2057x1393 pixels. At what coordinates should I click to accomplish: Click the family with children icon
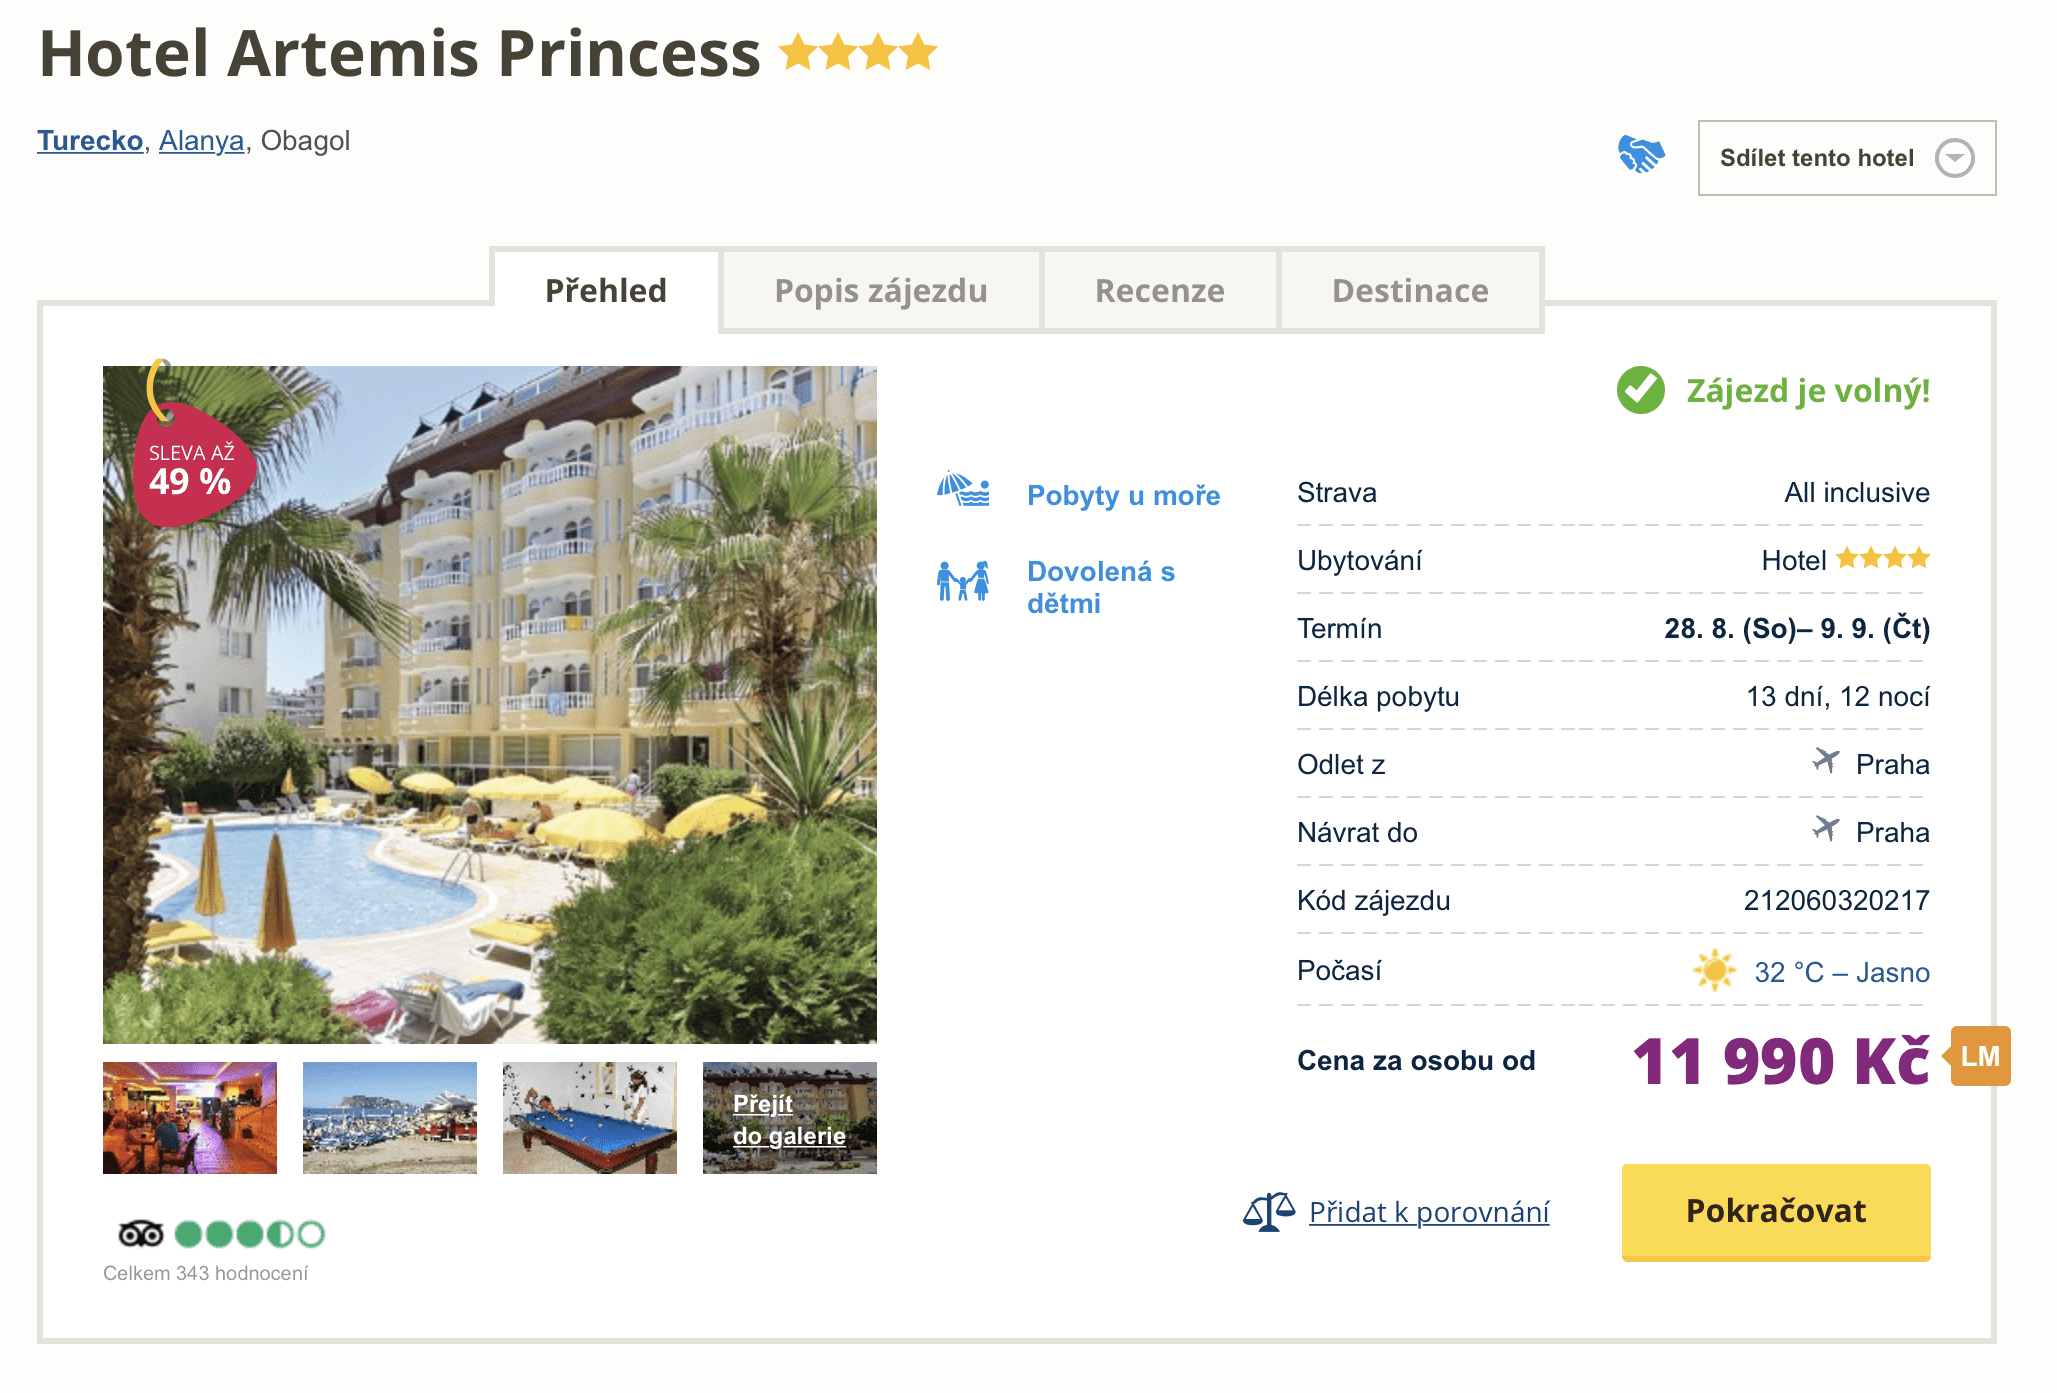(963, 581)
